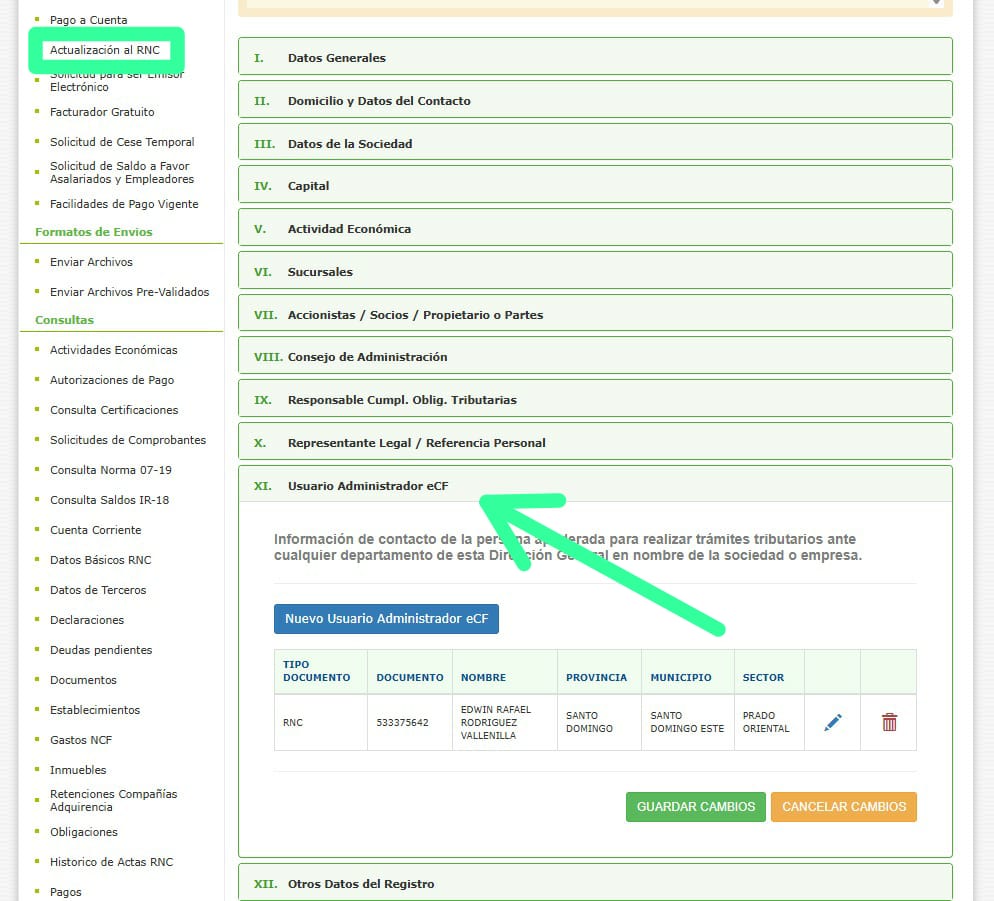Open Obligaciones sidebar link
Image resolution: width=994 pixels, height=901 pixels.
click(x=84, y=832)
